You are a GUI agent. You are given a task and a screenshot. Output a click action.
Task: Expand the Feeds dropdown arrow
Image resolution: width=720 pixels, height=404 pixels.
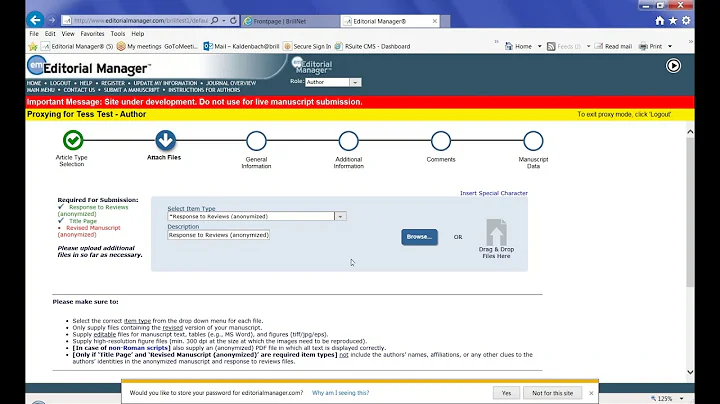click(588, 46)
